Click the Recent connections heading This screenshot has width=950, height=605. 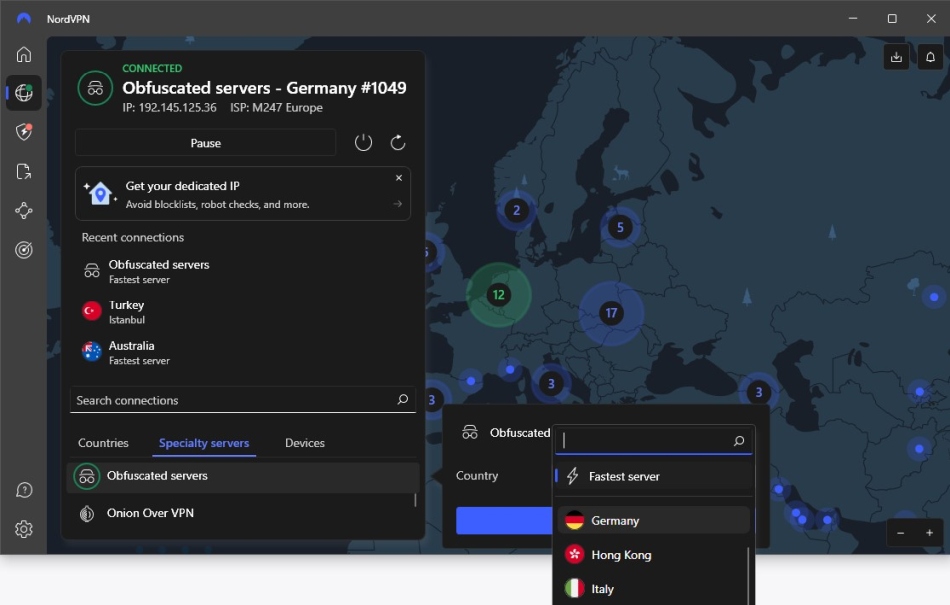133,237
